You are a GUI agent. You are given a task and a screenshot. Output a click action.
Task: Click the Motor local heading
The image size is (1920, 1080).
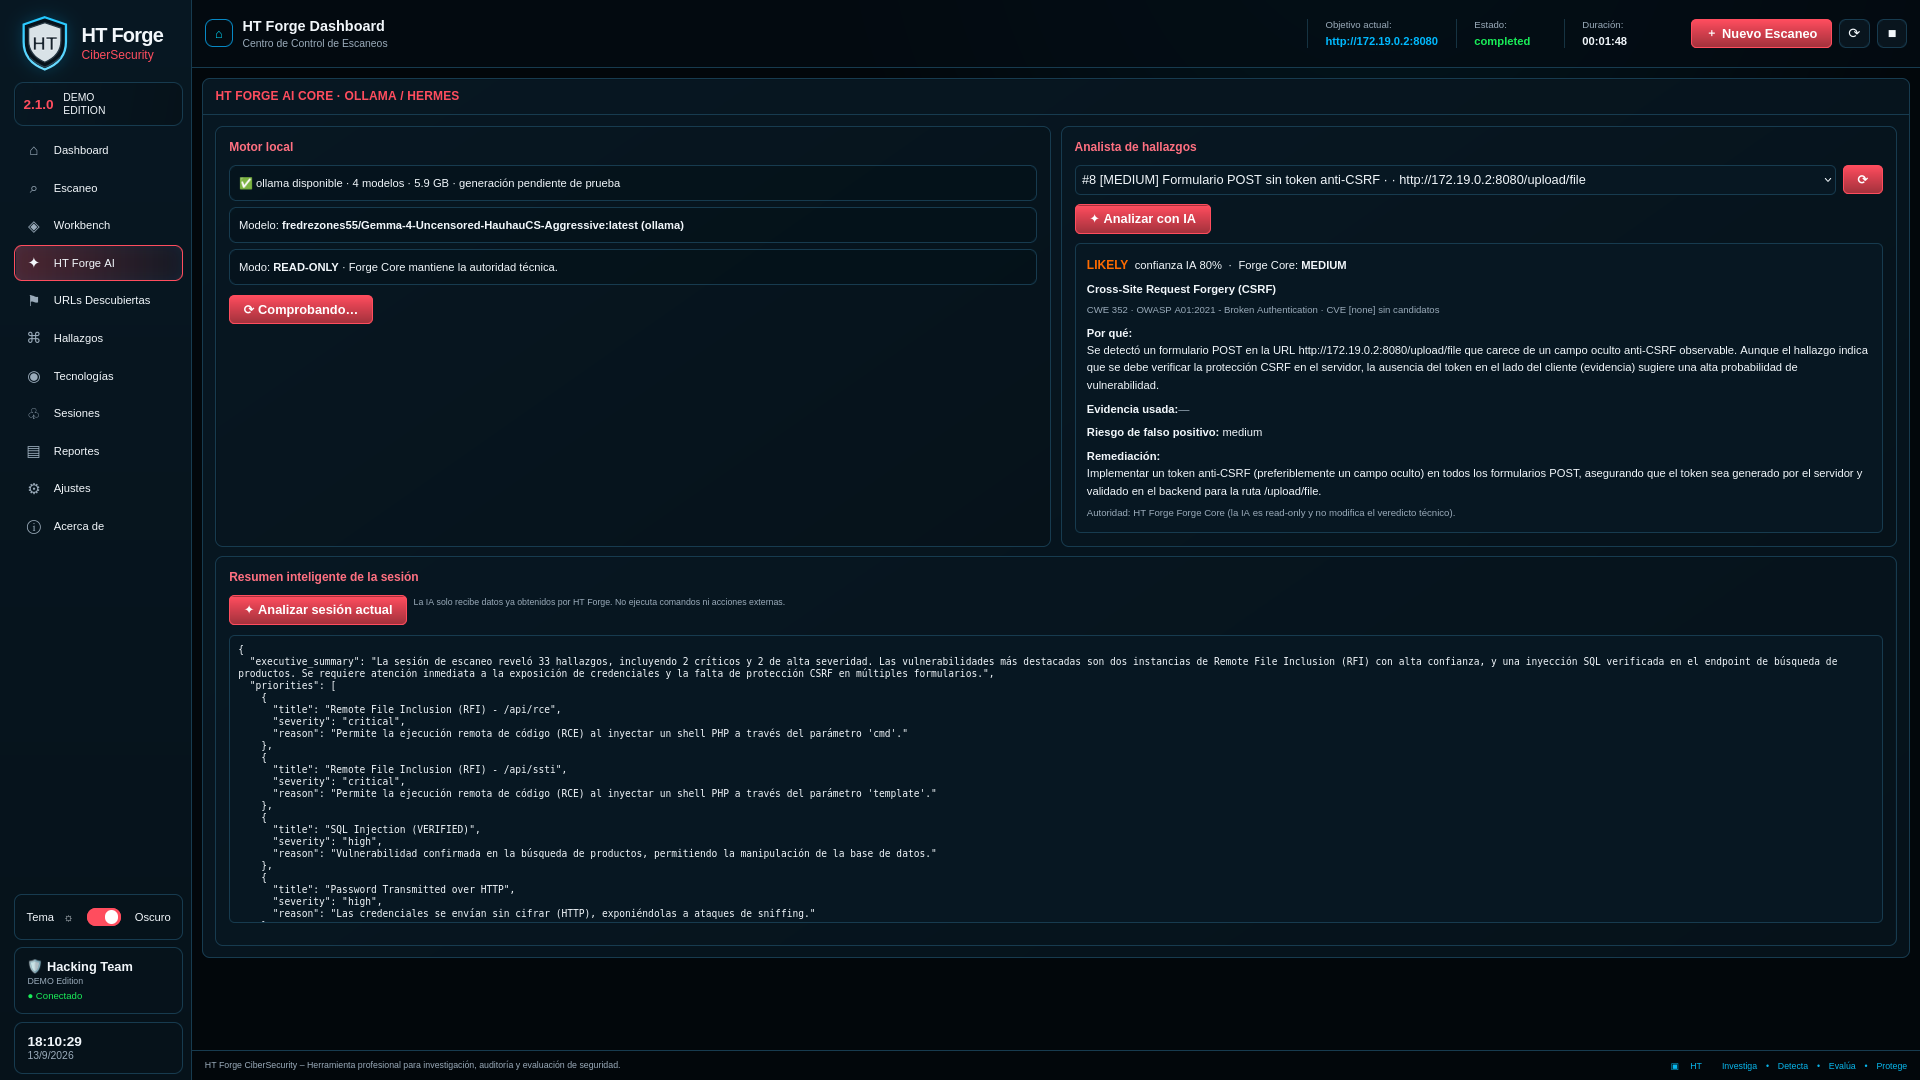(261, 147)
